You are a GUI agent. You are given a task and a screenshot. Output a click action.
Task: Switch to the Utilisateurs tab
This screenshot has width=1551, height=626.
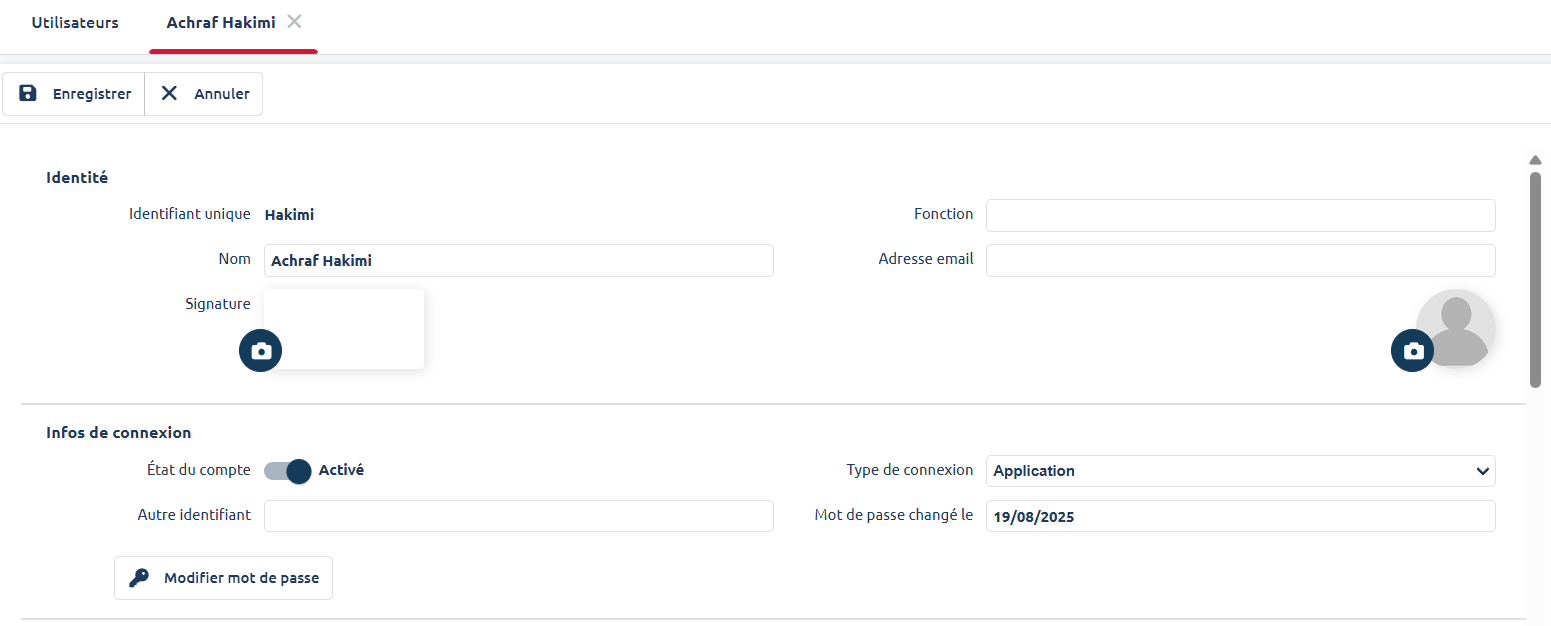click(75, 22)
